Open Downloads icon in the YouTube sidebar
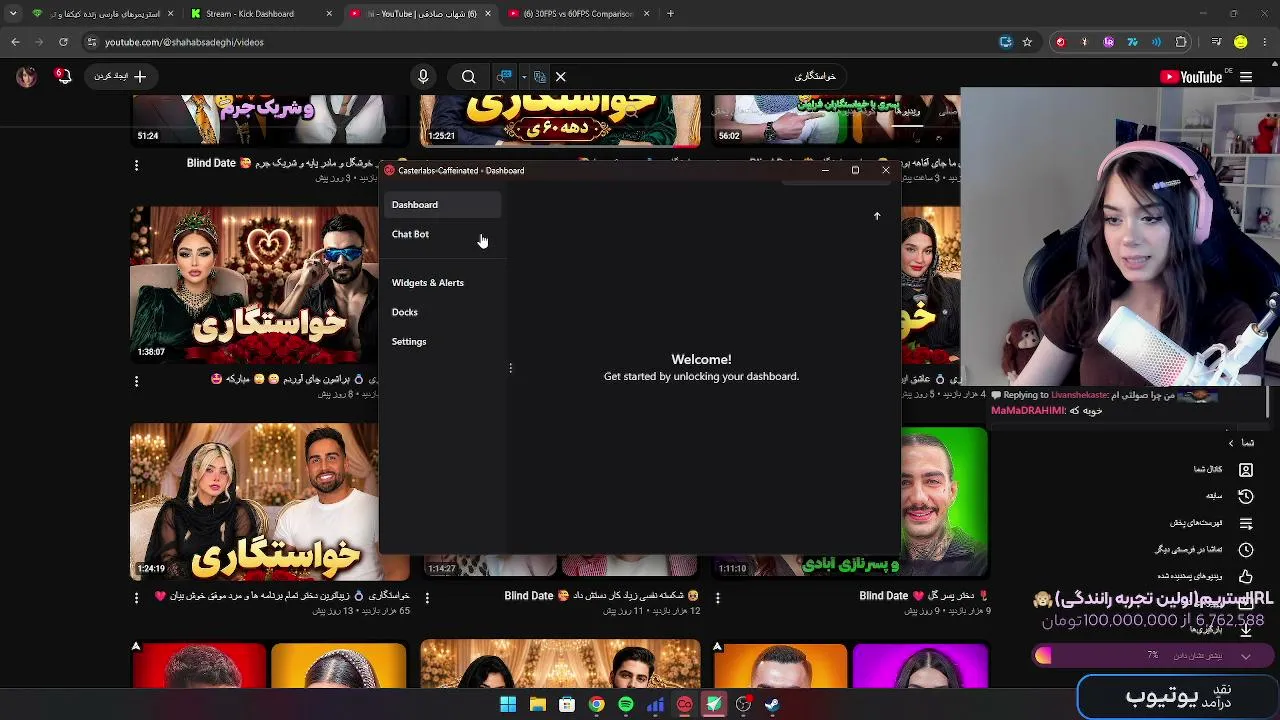1280x720 pixels. pyautogui.click(x=1246, y=630)
